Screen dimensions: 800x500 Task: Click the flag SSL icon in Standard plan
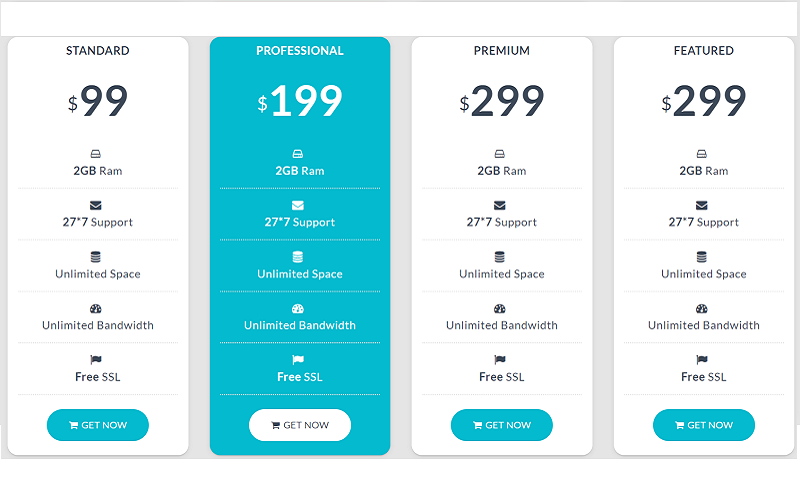coord(95,360)
